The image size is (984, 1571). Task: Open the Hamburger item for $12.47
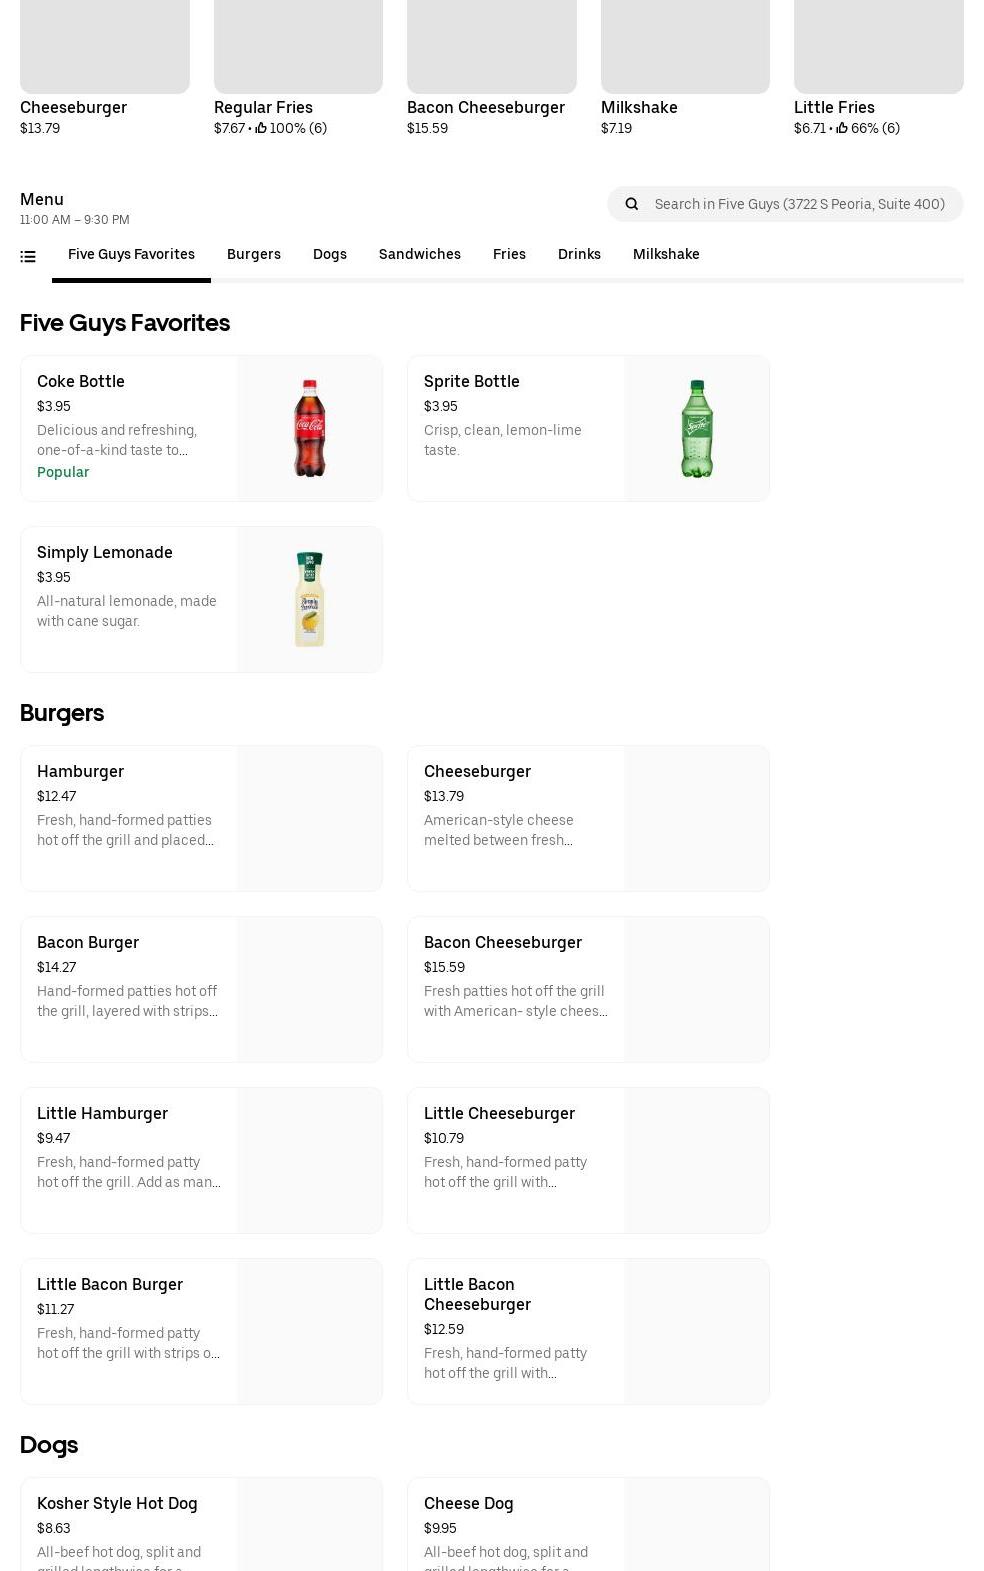point(201,818)
